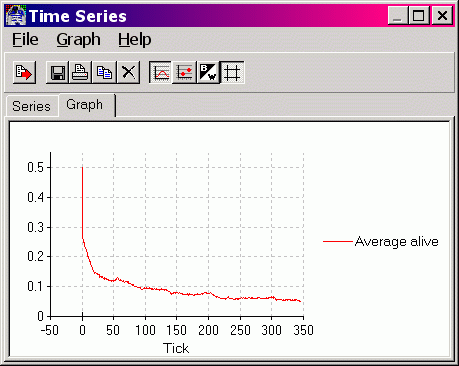Click the red legend line swatch
This screenshot has height=366, width=459.
pyautogui.click(x=338, y=241)
